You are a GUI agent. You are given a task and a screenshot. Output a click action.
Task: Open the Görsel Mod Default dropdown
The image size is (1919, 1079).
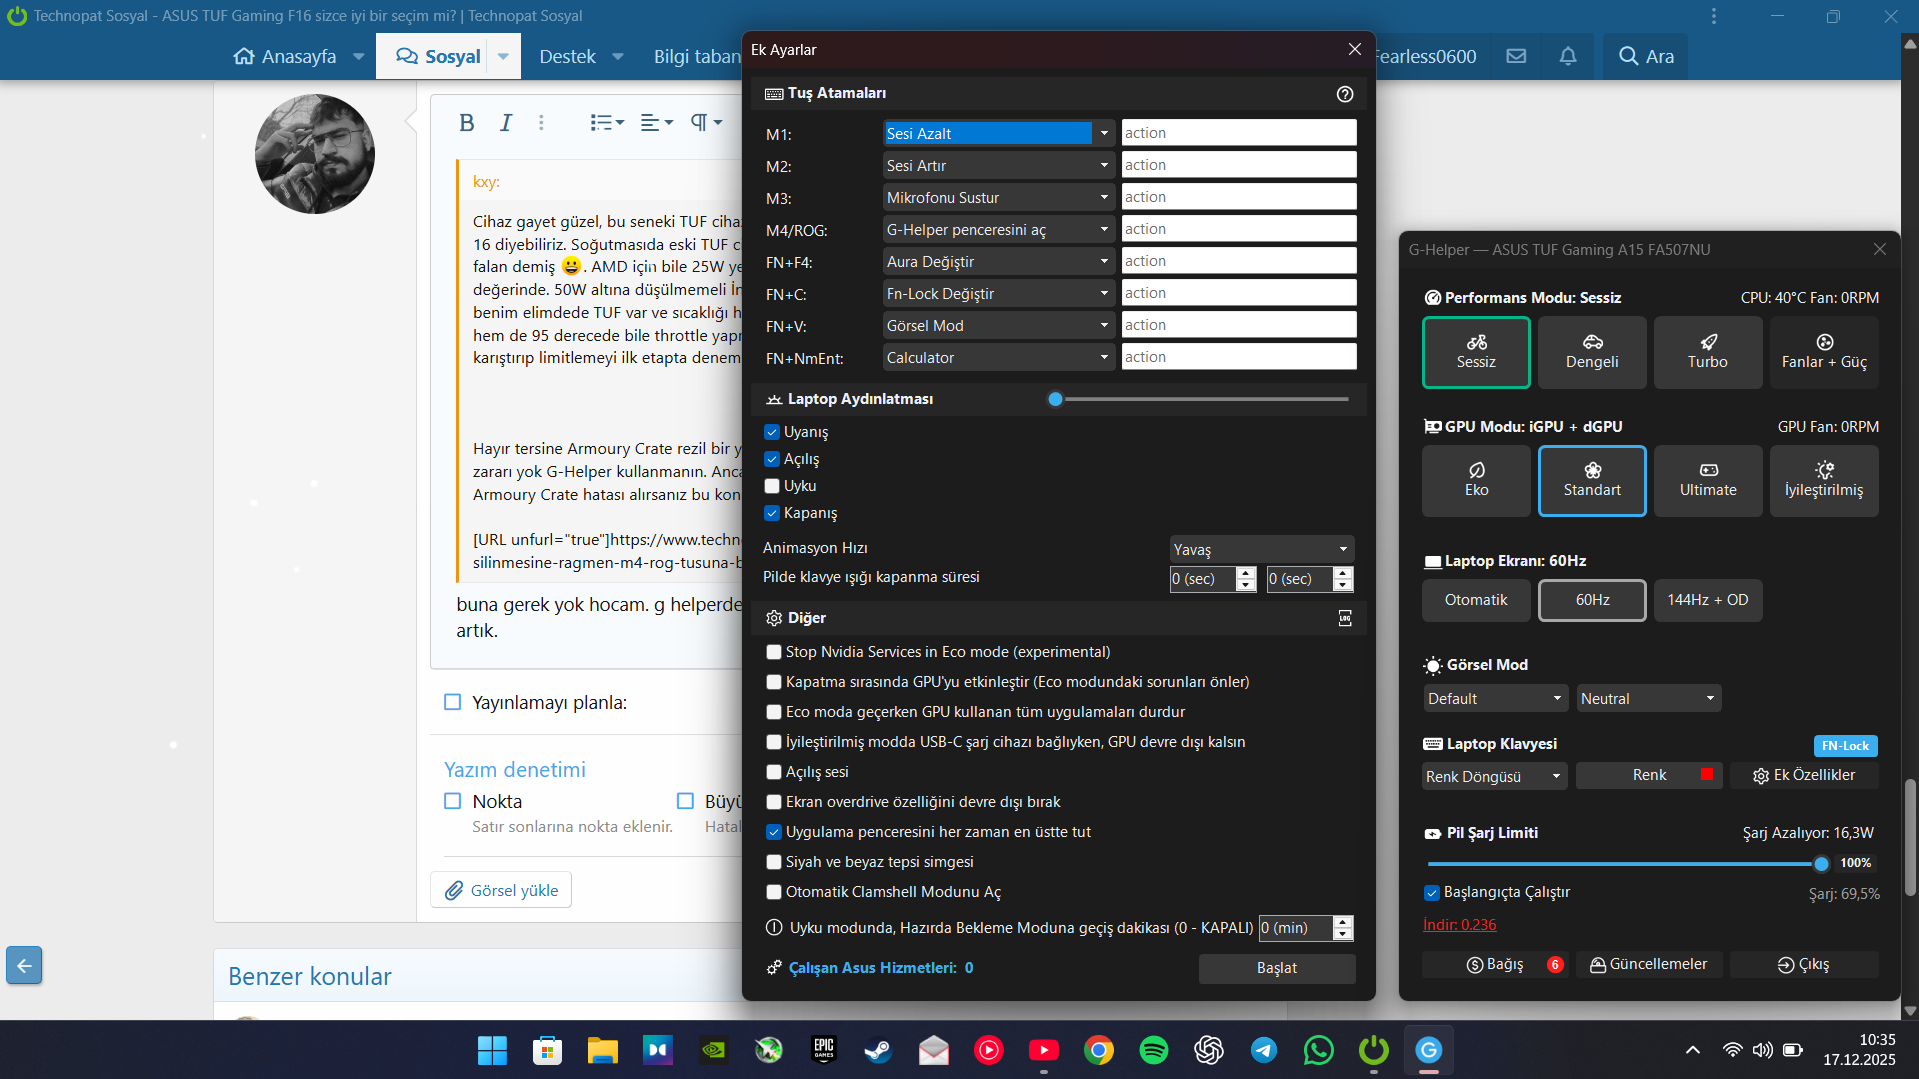pyautogui.click(x=1495, y=698)
